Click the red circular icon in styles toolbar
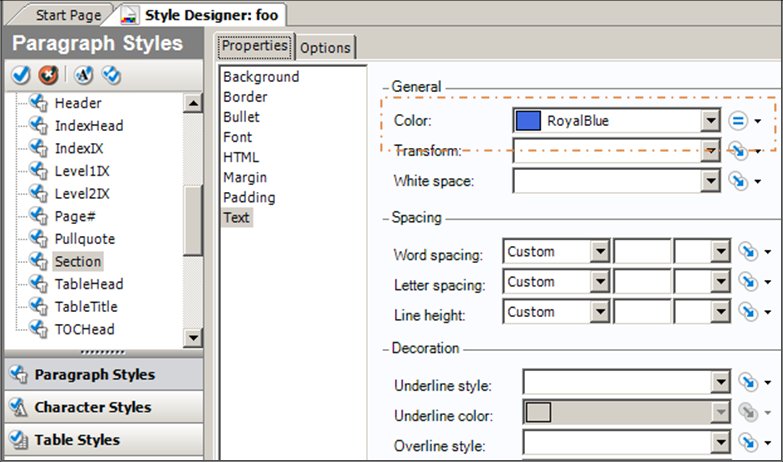Image resolution: width=783 pixels, height=462 pixels. coord(46,75)
